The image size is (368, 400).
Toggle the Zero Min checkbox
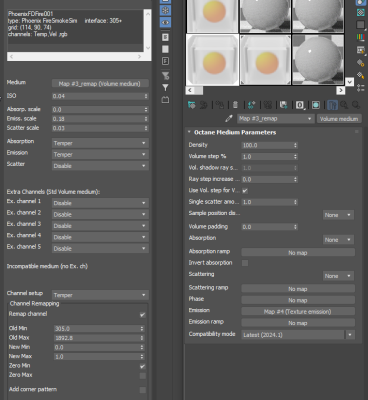[143, 366]
